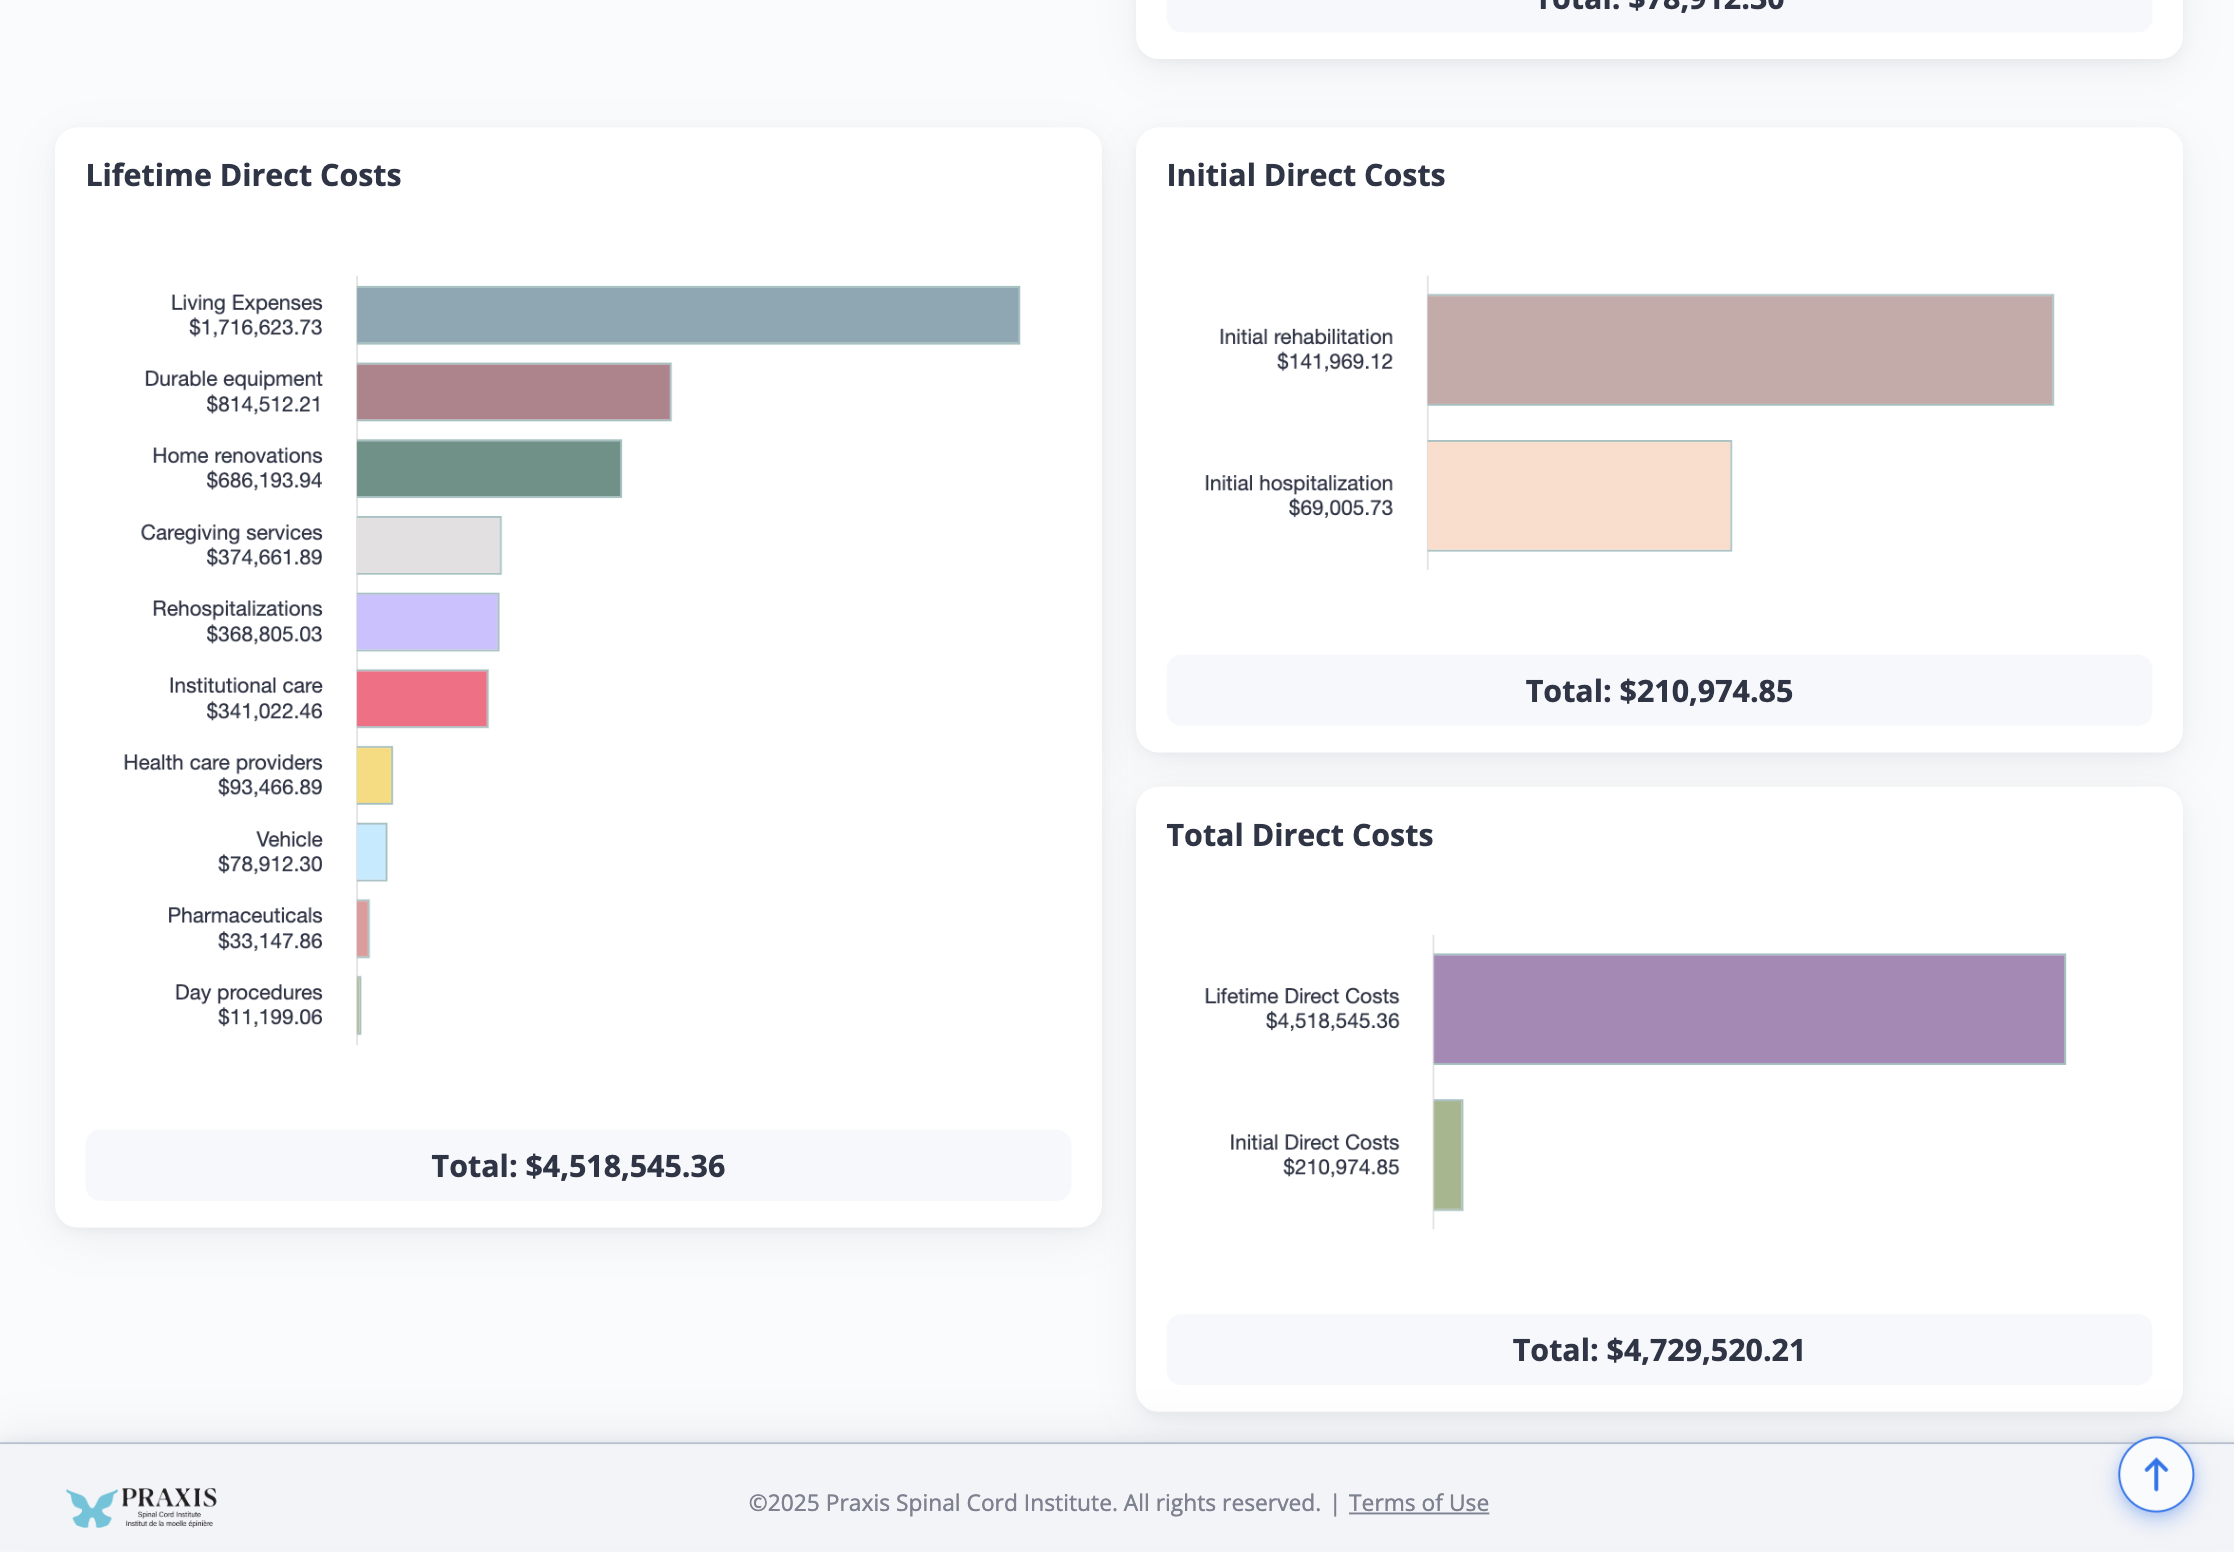Click the Durable equipment bar

point(514,392)
